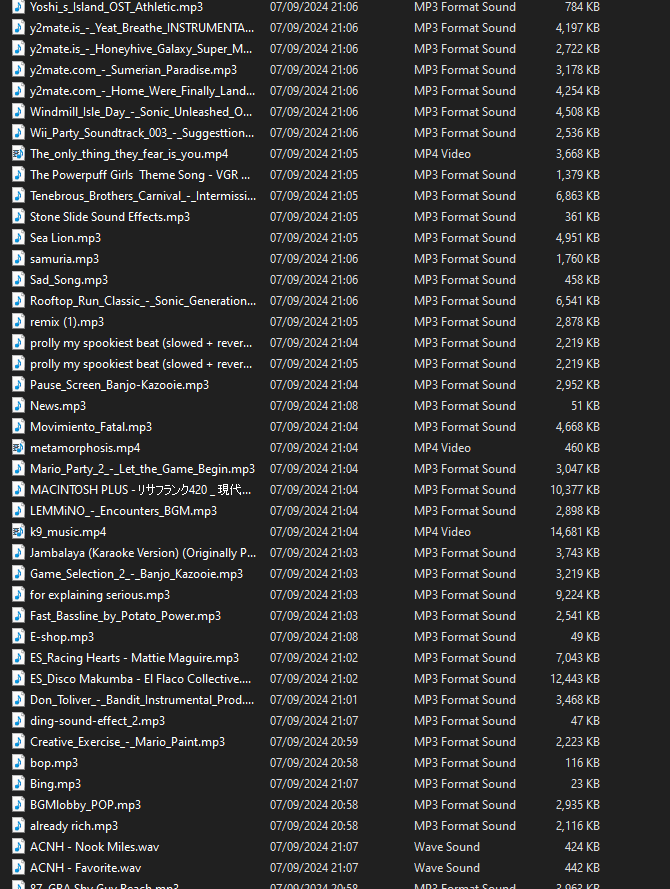Viewport: 670px width, 889px height.
Task: Click the y2mate.com_-_Home_Were_Finally_Land... file name
Action: point(142,91)
